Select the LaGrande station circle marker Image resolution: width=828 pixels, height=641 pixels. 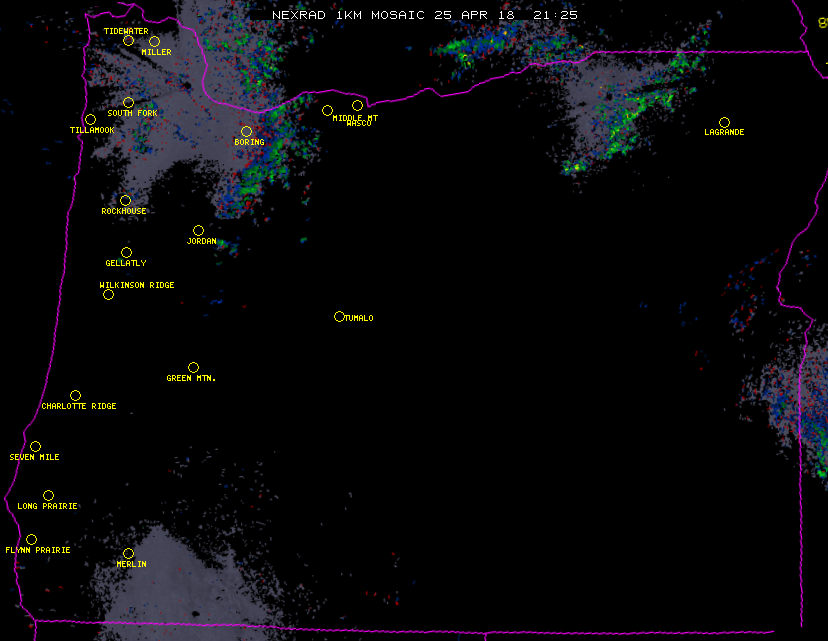[x=724, y=122]
